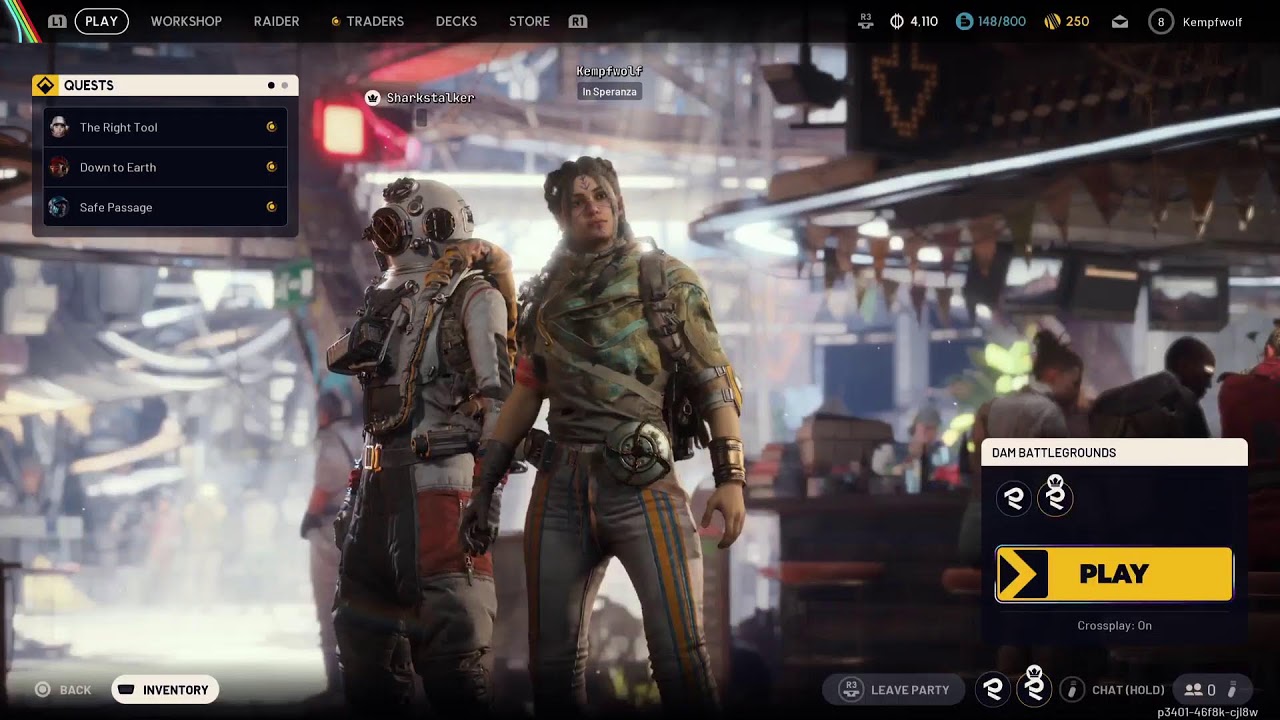Open the Workshop tab

click(186, 21)
